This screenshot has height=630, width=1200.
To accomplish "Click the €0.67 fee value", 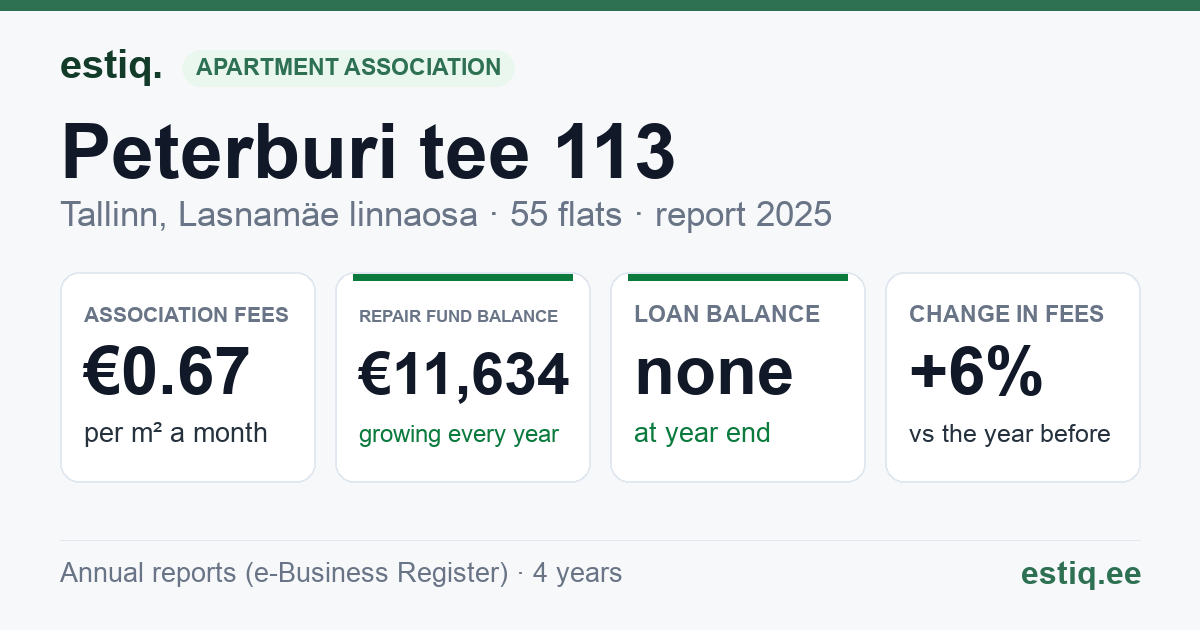I will click(167, 372).
